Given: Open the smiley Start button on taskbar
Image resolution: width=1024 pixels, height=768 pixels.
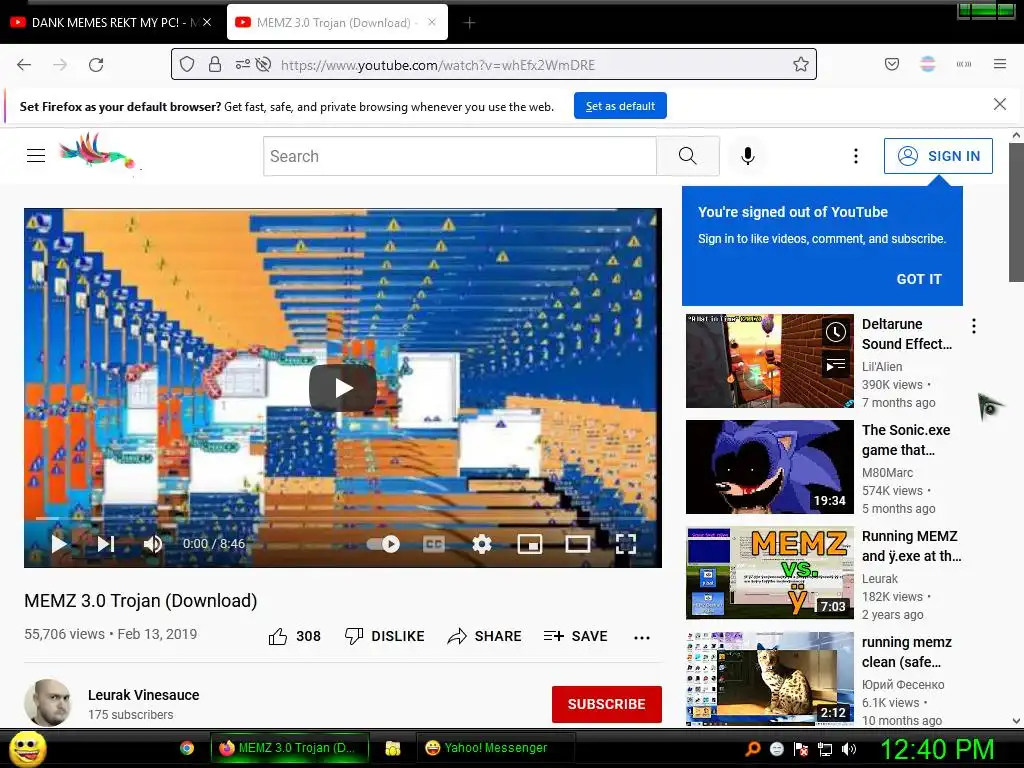Looking at the screenshot, I should pyautogui.click(x=28, y=748).
